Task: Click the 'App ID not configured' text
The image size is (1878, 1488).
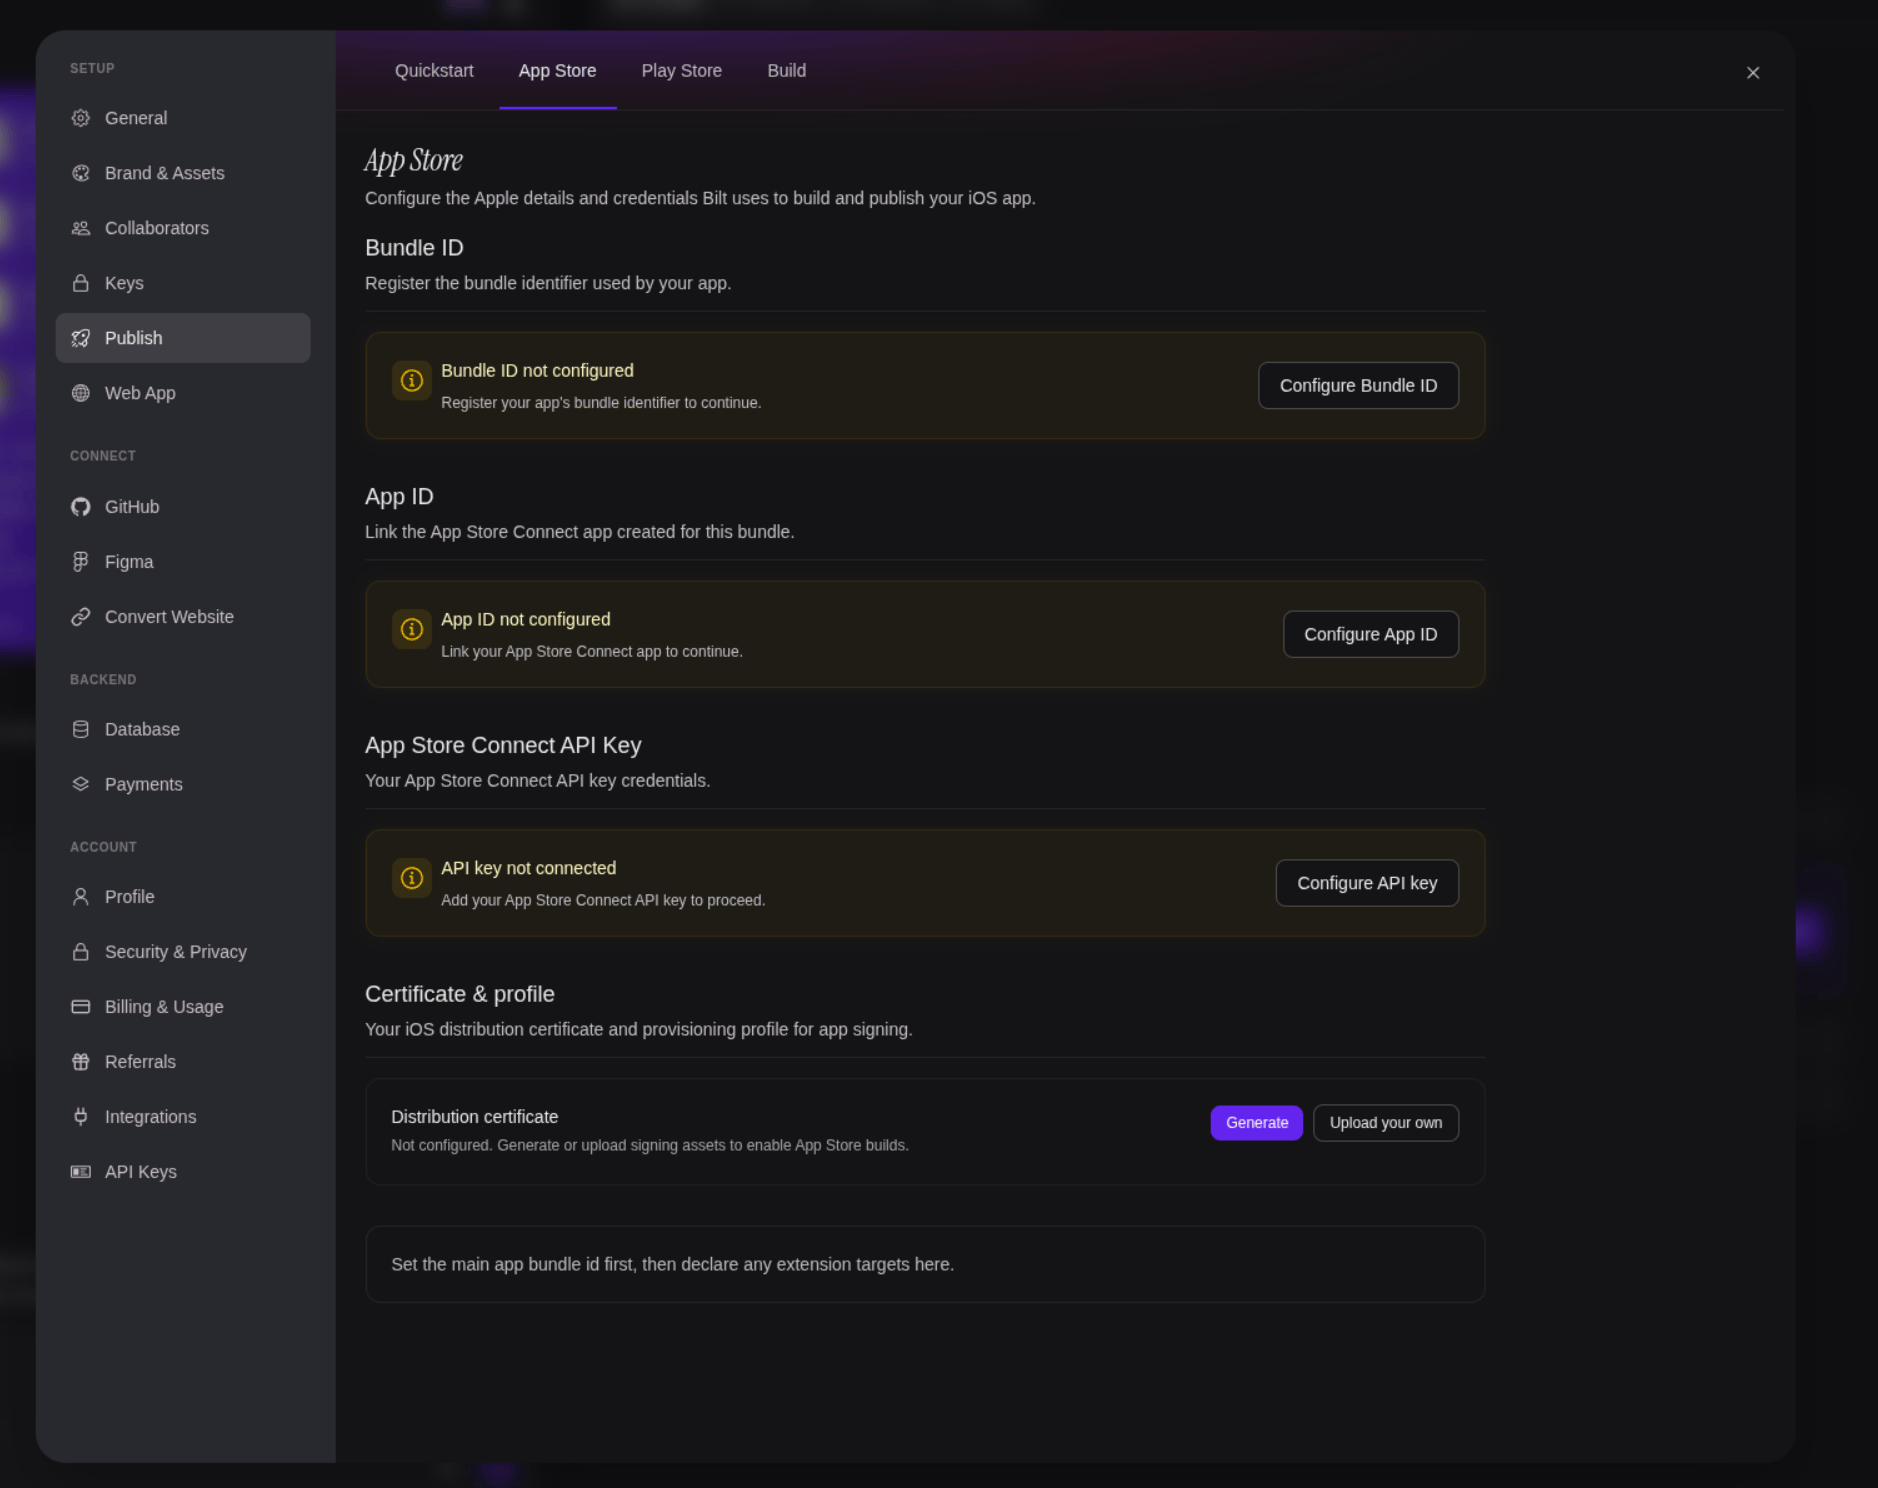Action: click(526, 620)
